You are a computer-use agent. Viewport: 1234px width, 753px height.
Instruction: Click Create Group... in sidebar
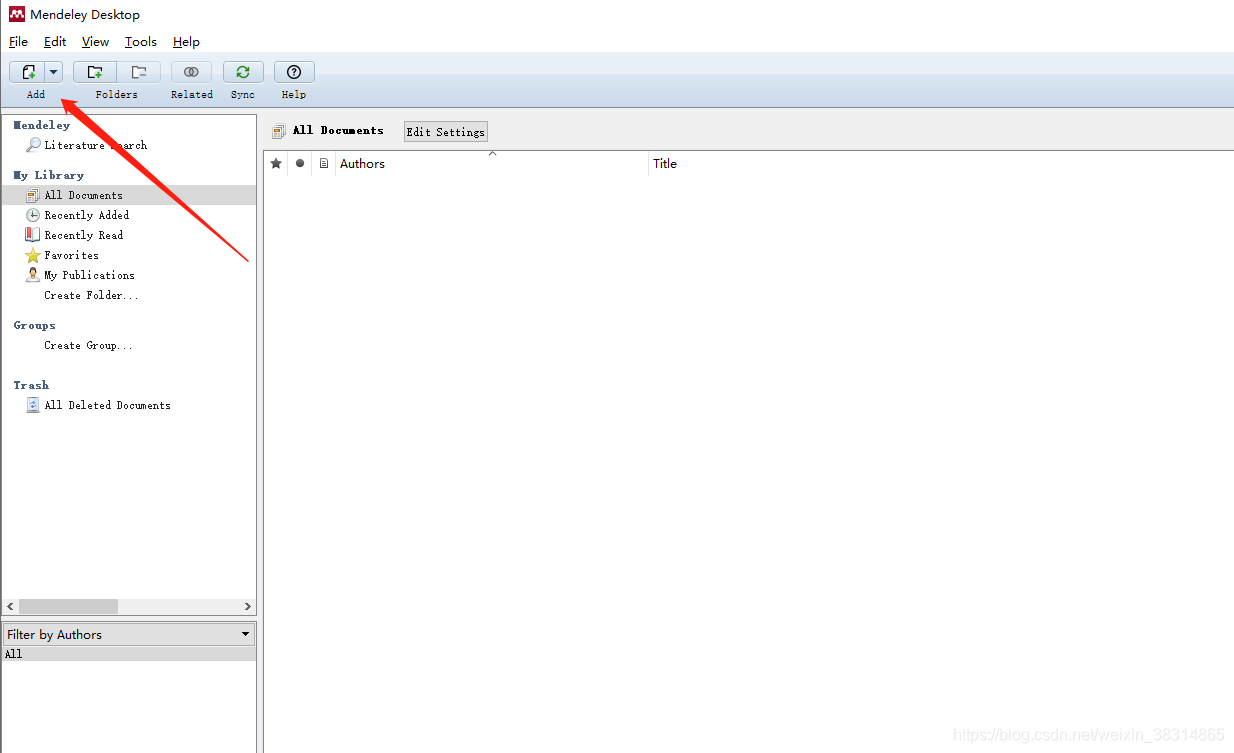88,345
